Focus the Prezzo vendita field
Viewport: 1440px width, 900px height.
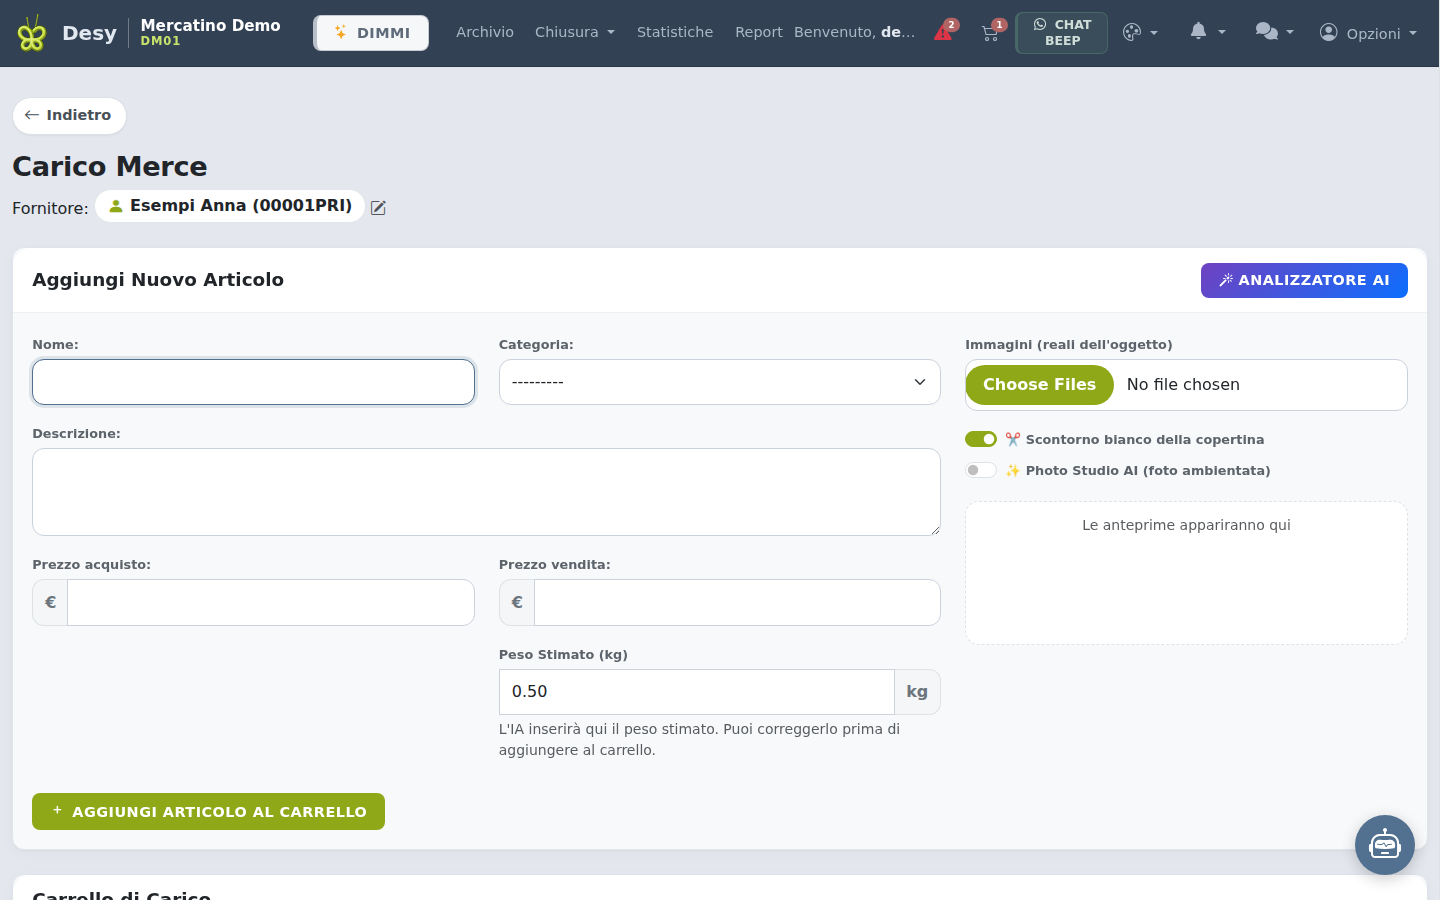[738, 603]
